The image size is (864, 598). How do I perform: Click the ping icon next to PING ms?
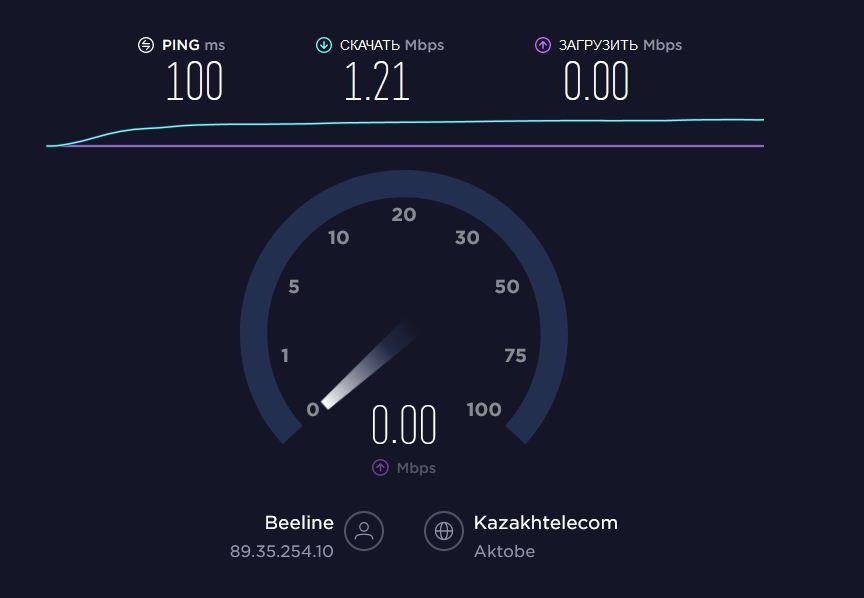pos(146,45)
